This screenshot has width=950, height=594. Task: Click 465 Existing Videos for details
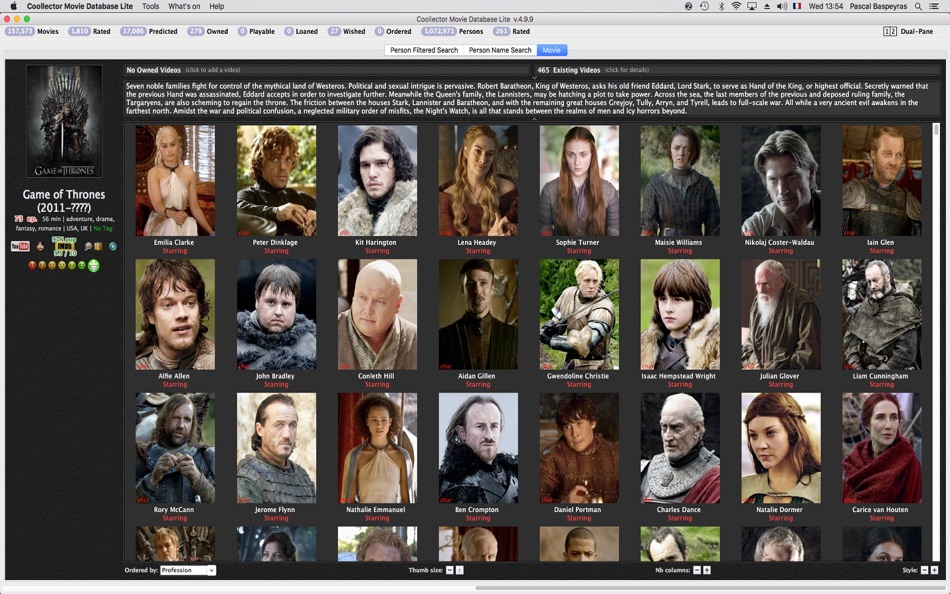(x=737, y=70)
